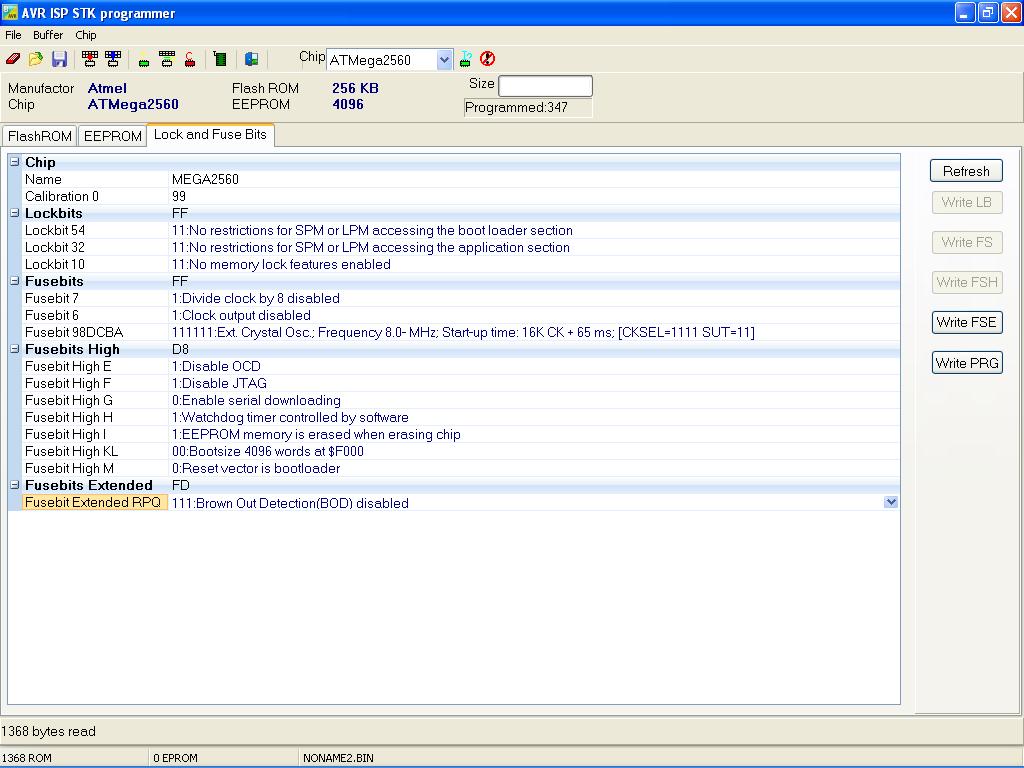The height and width of the screenshot is (768, 1024).
Task: Click the dark green chip toolbar icon
Action: point(220,59)
